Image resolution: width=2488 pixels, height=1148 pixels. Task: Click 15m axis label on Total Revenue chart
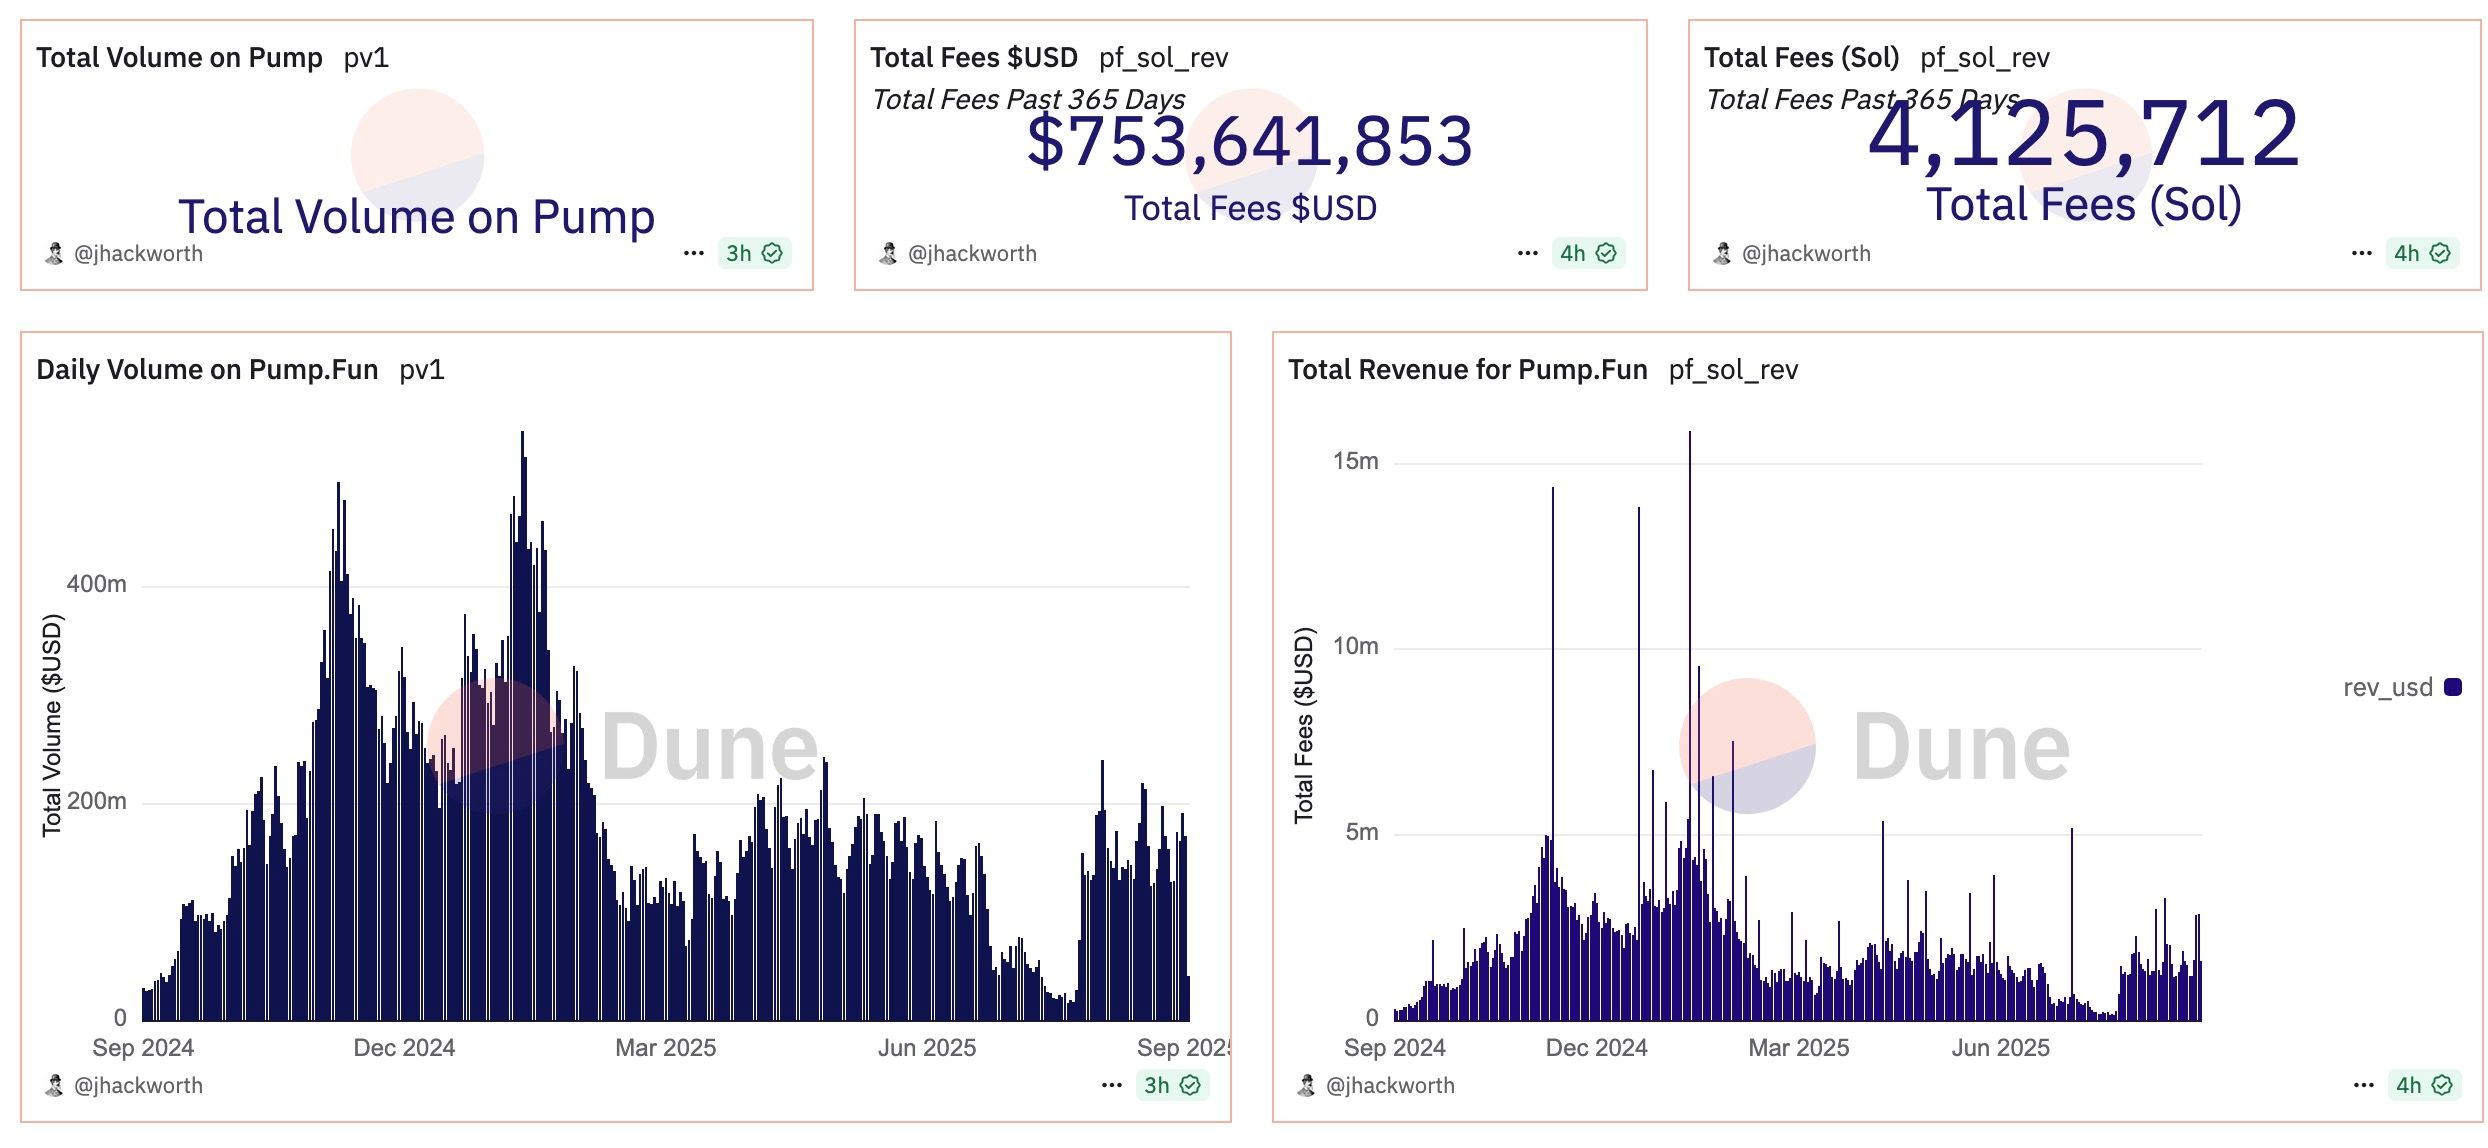click(1356, 461)
